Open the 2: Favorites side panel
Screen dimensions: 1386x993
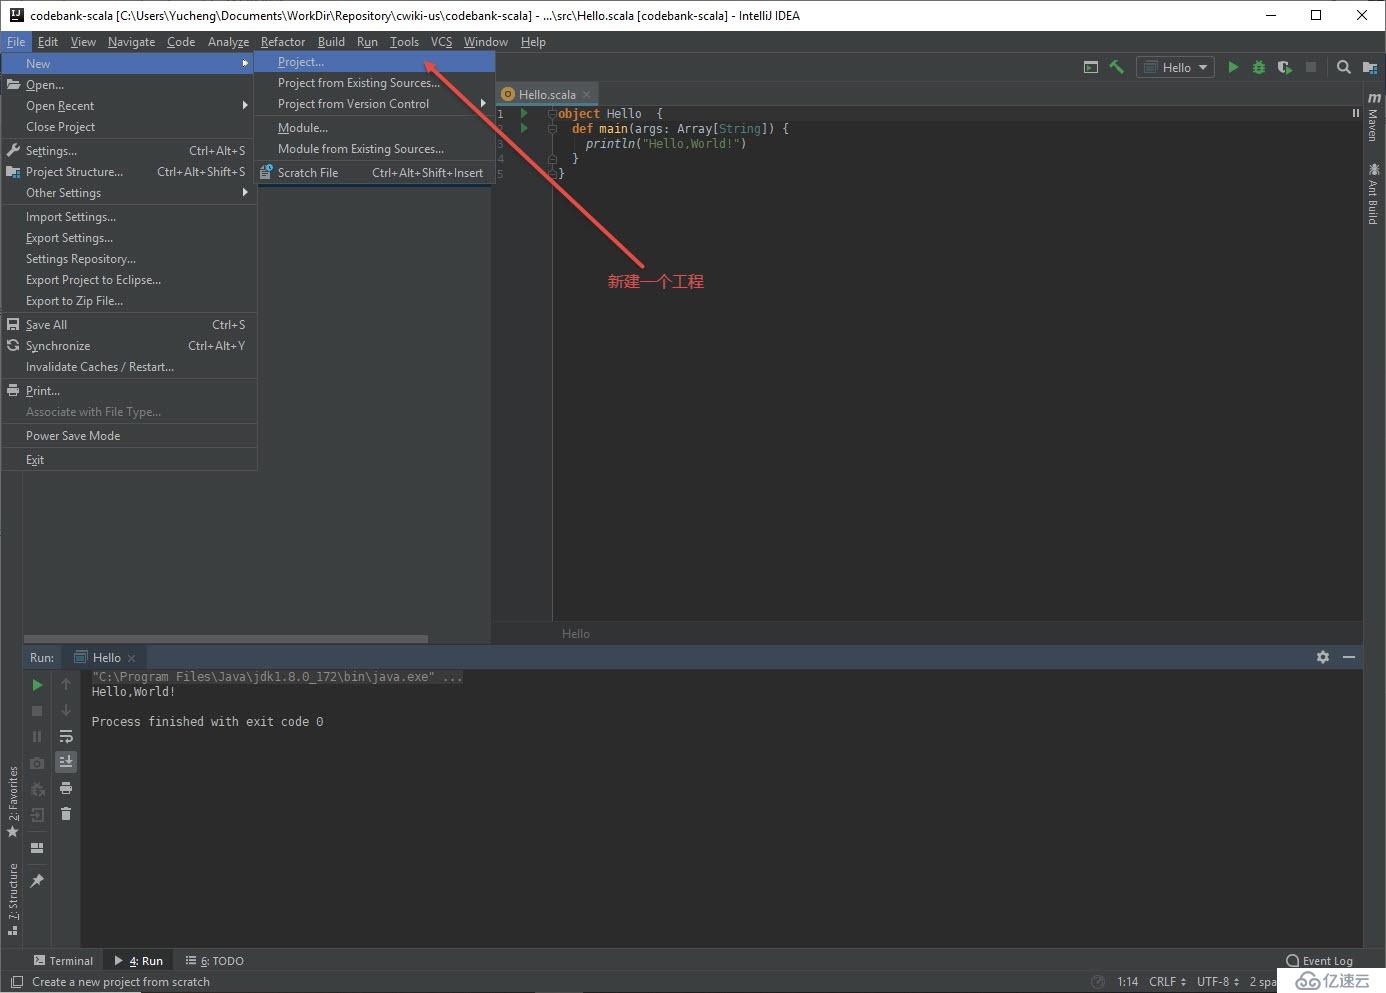click(13, 802)
